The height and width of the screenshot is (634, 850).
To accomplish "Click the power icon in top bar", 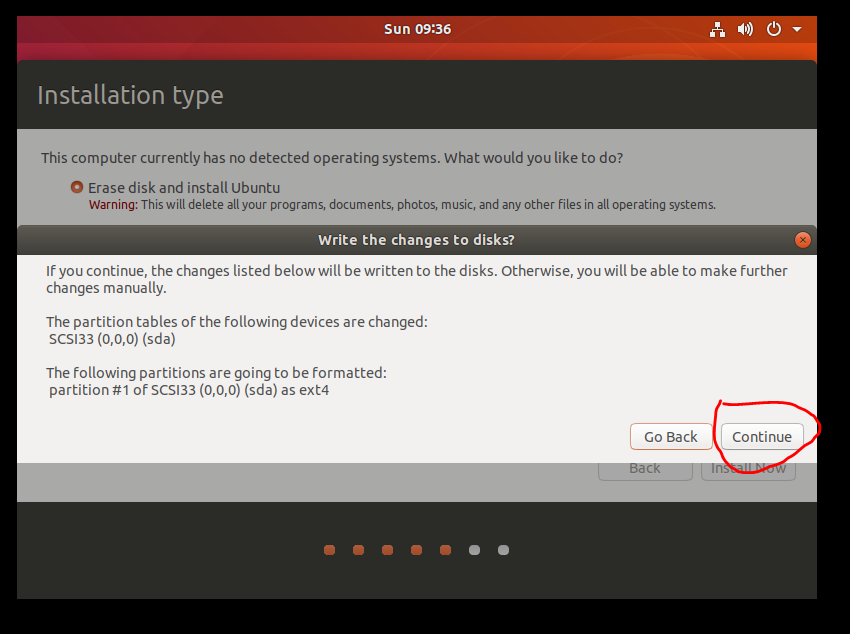I will coord(774,29).
